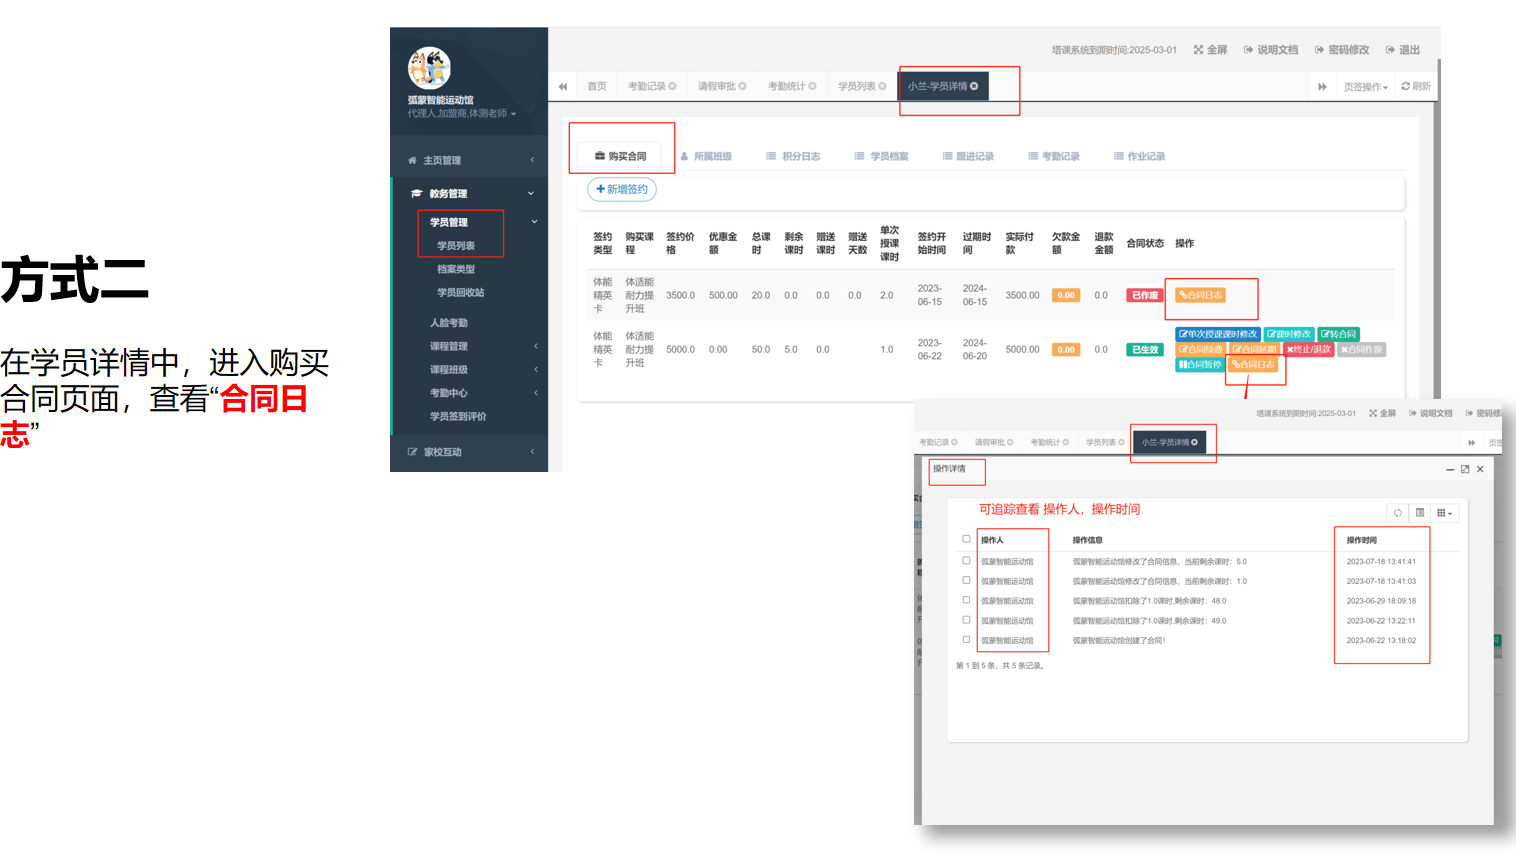Close the 小兰-学员详情 tab via its X icon
Image resolution: width=1516 pixels, height=856 pixels.
click(x=974, y=86)
